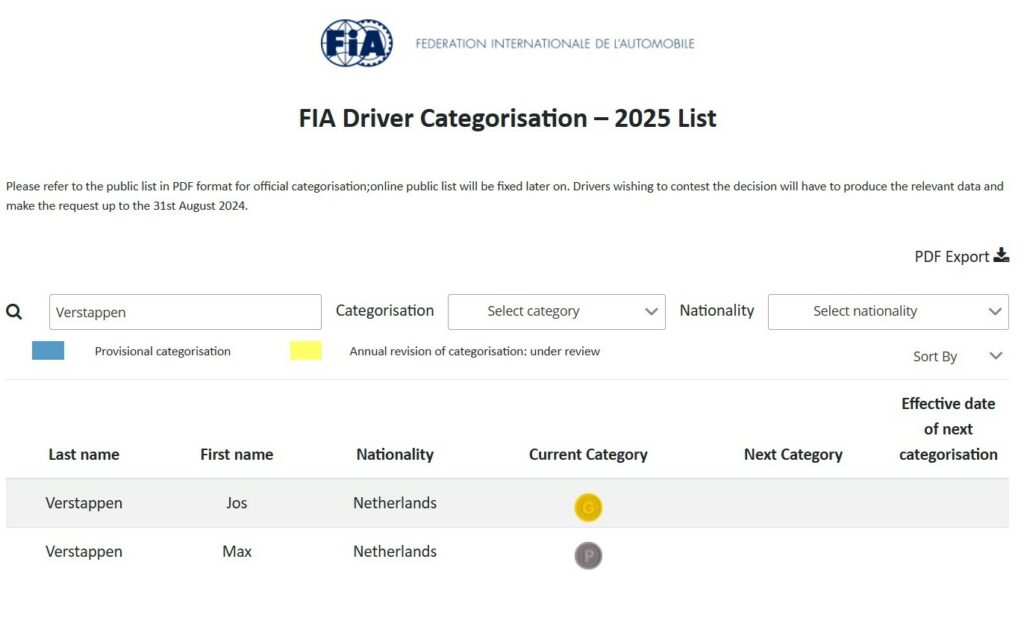This screenshot has height=627, width=1024.
Task: Click the First name column header
Action: pos(236,454)
